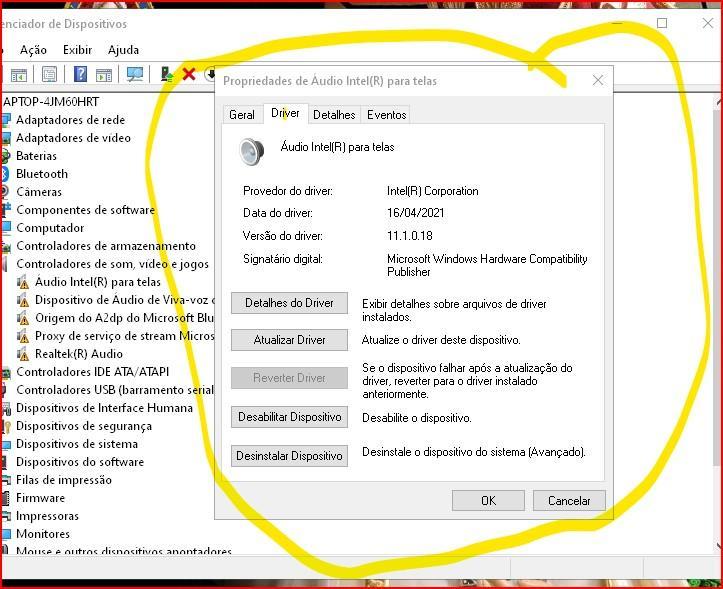Confirm the dialog with OK
The width and height of the screenshot is (723, 589).
pos(488,500)
